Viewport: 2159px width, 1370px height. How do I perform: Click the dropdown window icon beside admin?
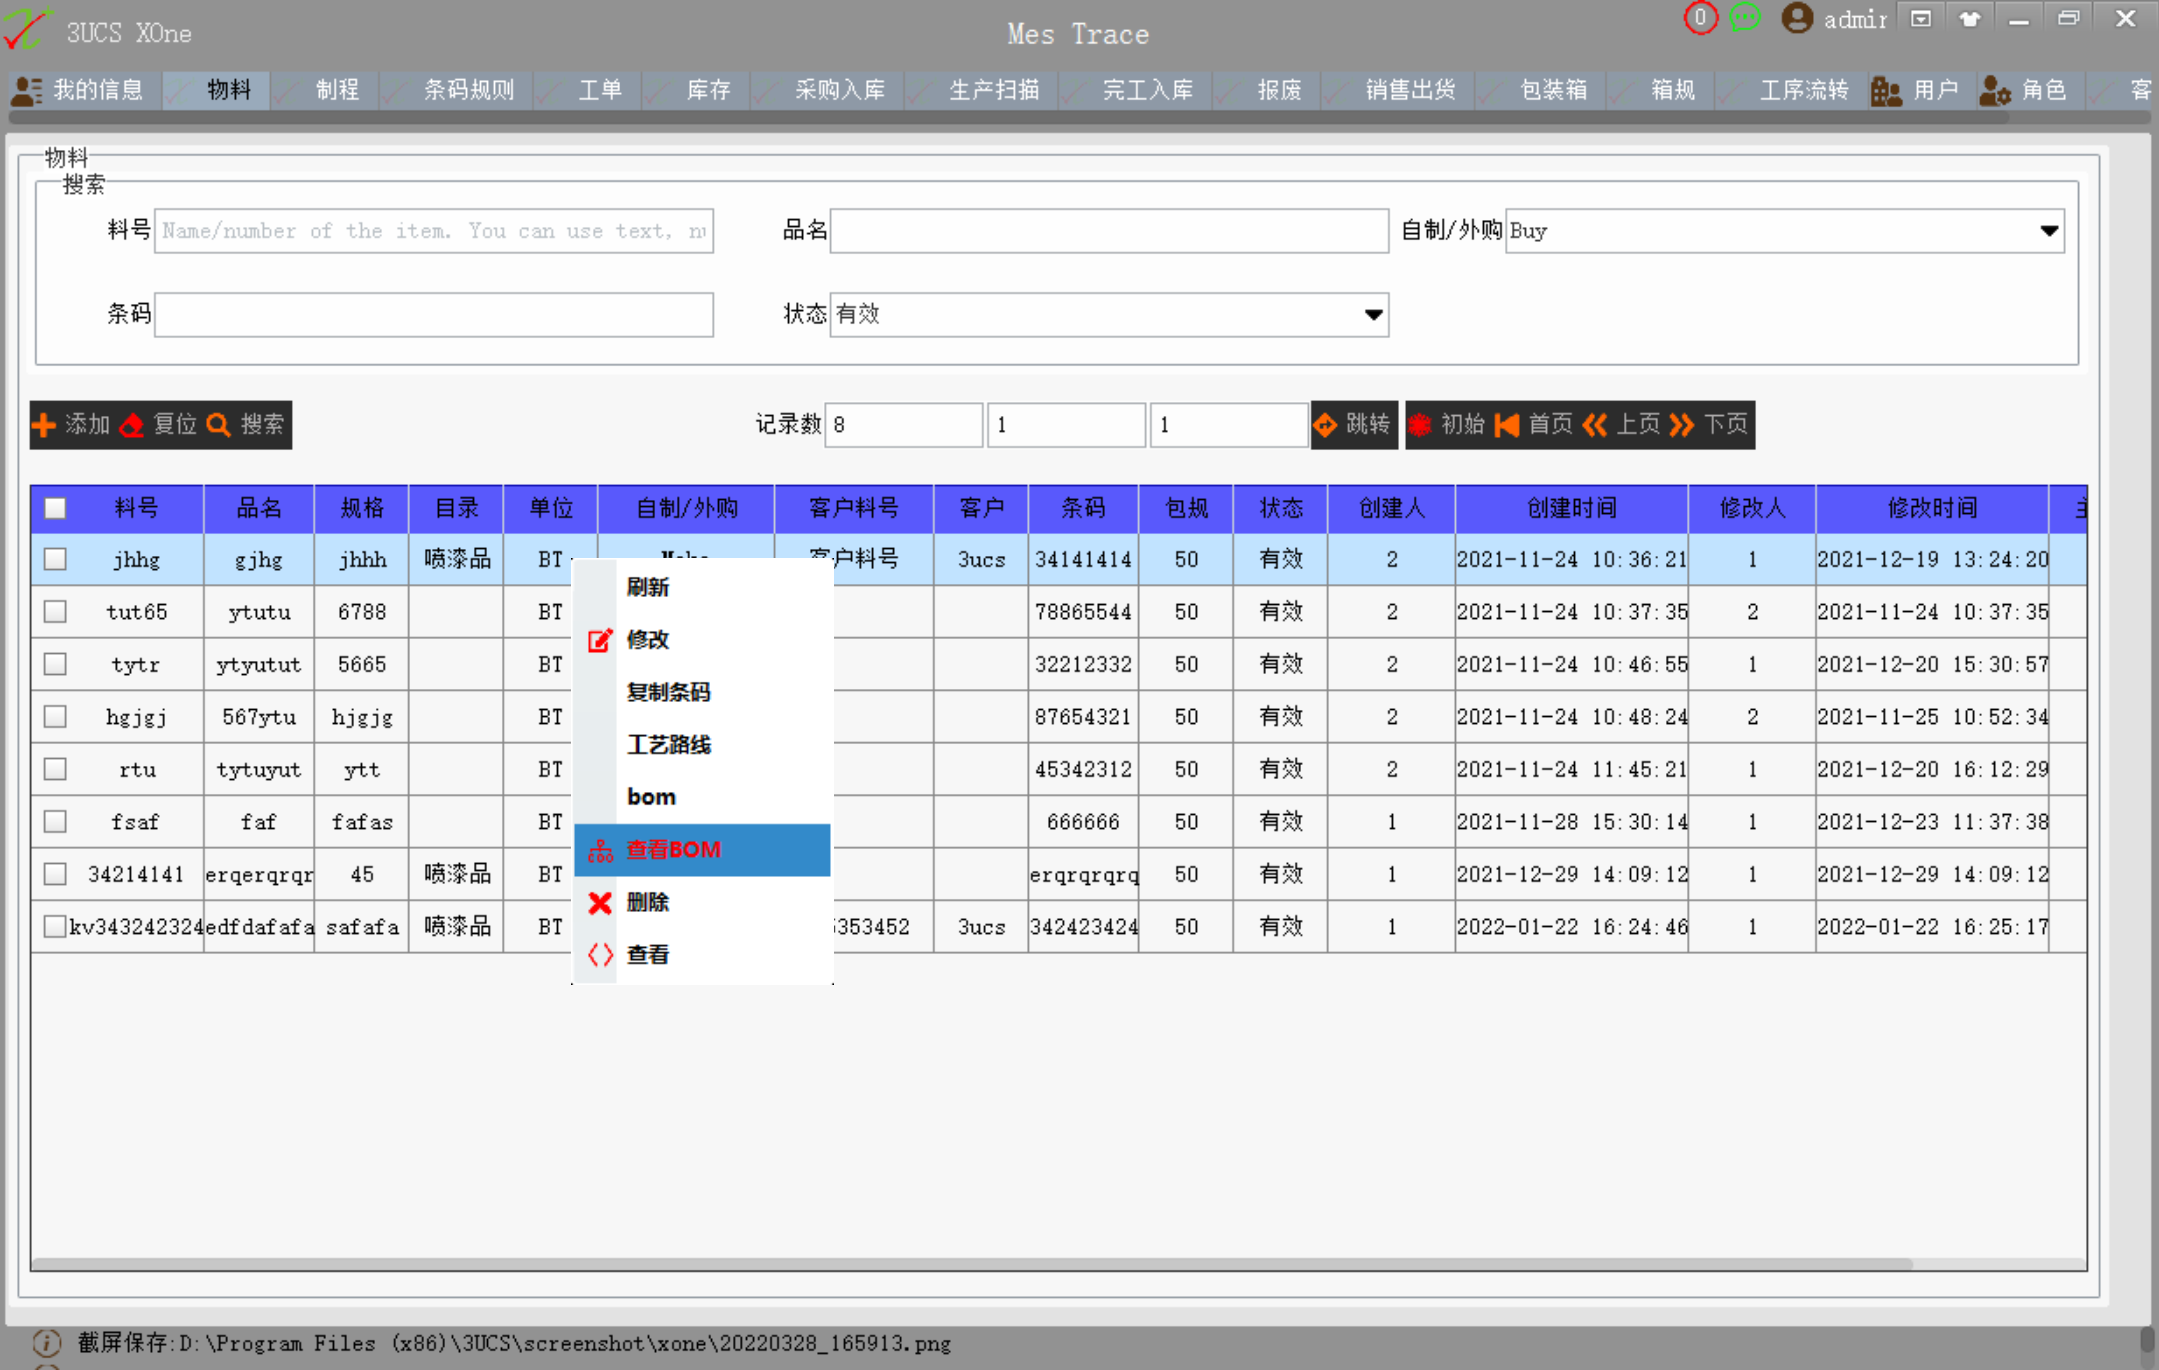[x=1921, y=19]
